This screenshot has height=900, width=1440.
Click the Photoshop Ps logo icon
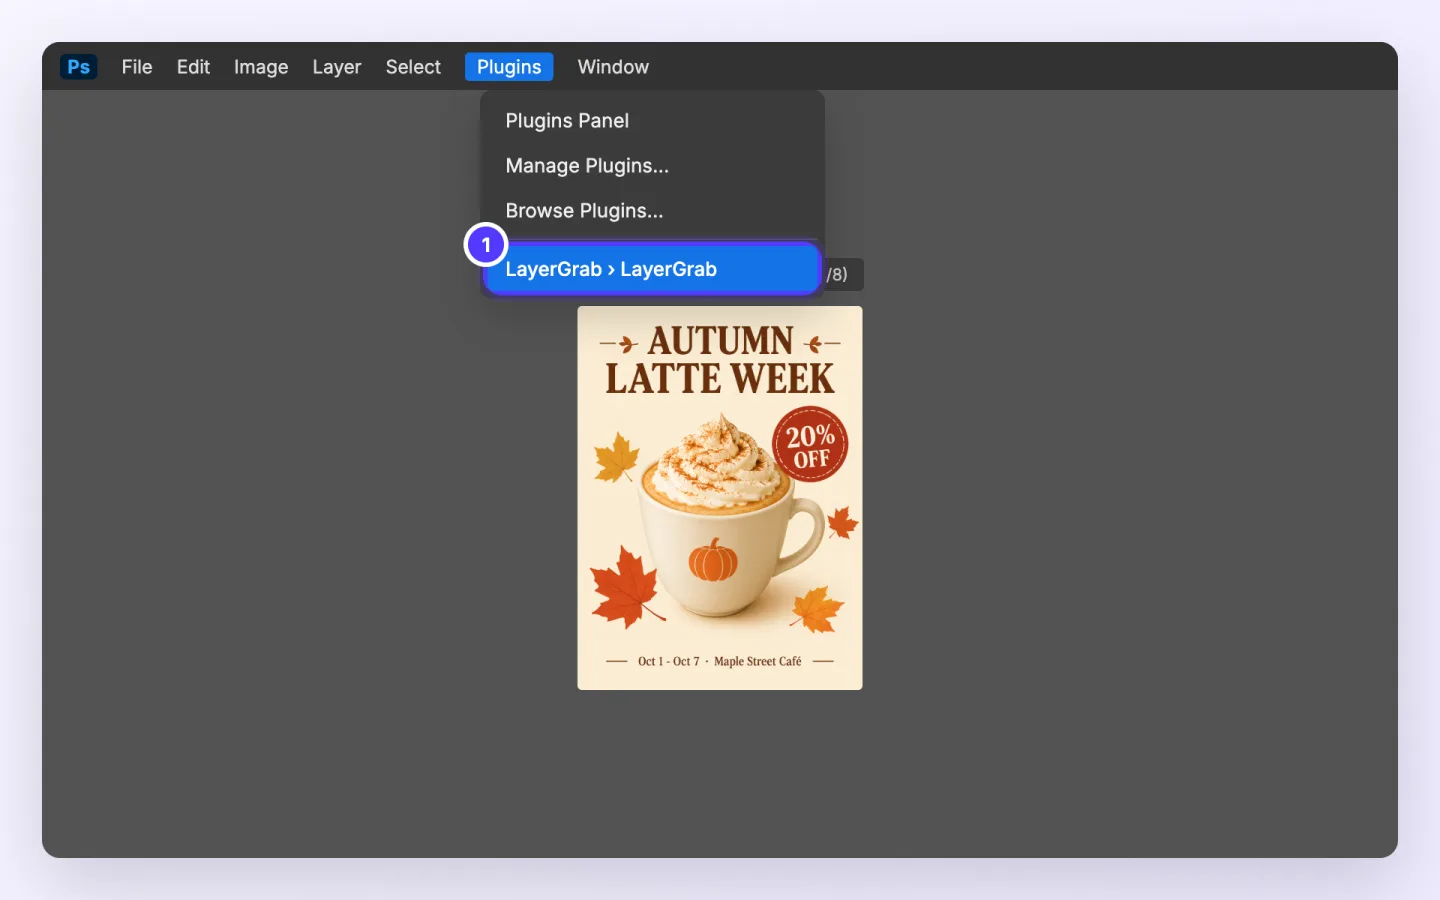(x=79, y=67)
